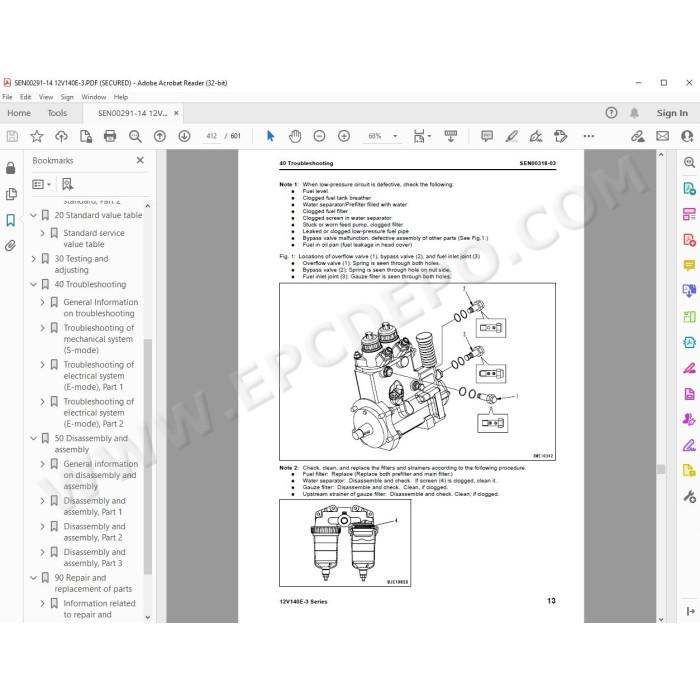Open the Page Thumbnails panel icon
The height and width of the screenshot is (700, 700).
11,194
